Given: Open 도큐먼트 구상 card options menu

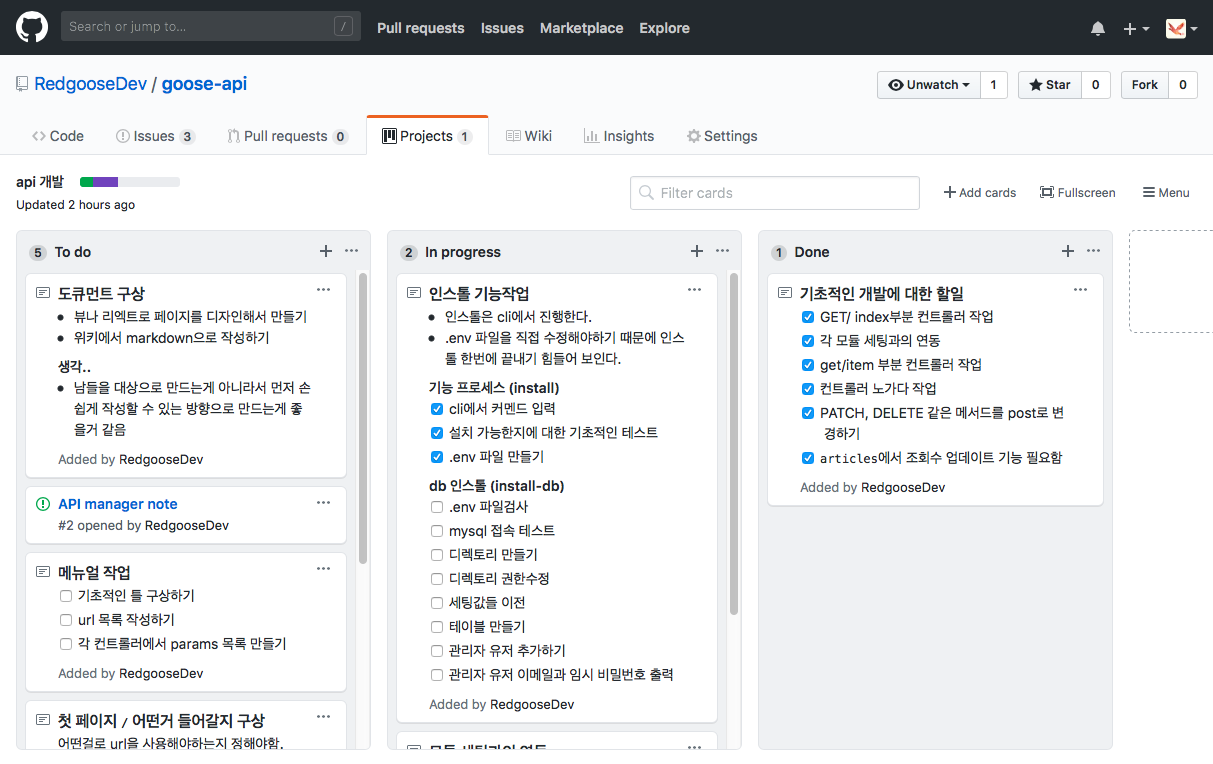Looking at the screenshot, I should click(x=323, y=290).
